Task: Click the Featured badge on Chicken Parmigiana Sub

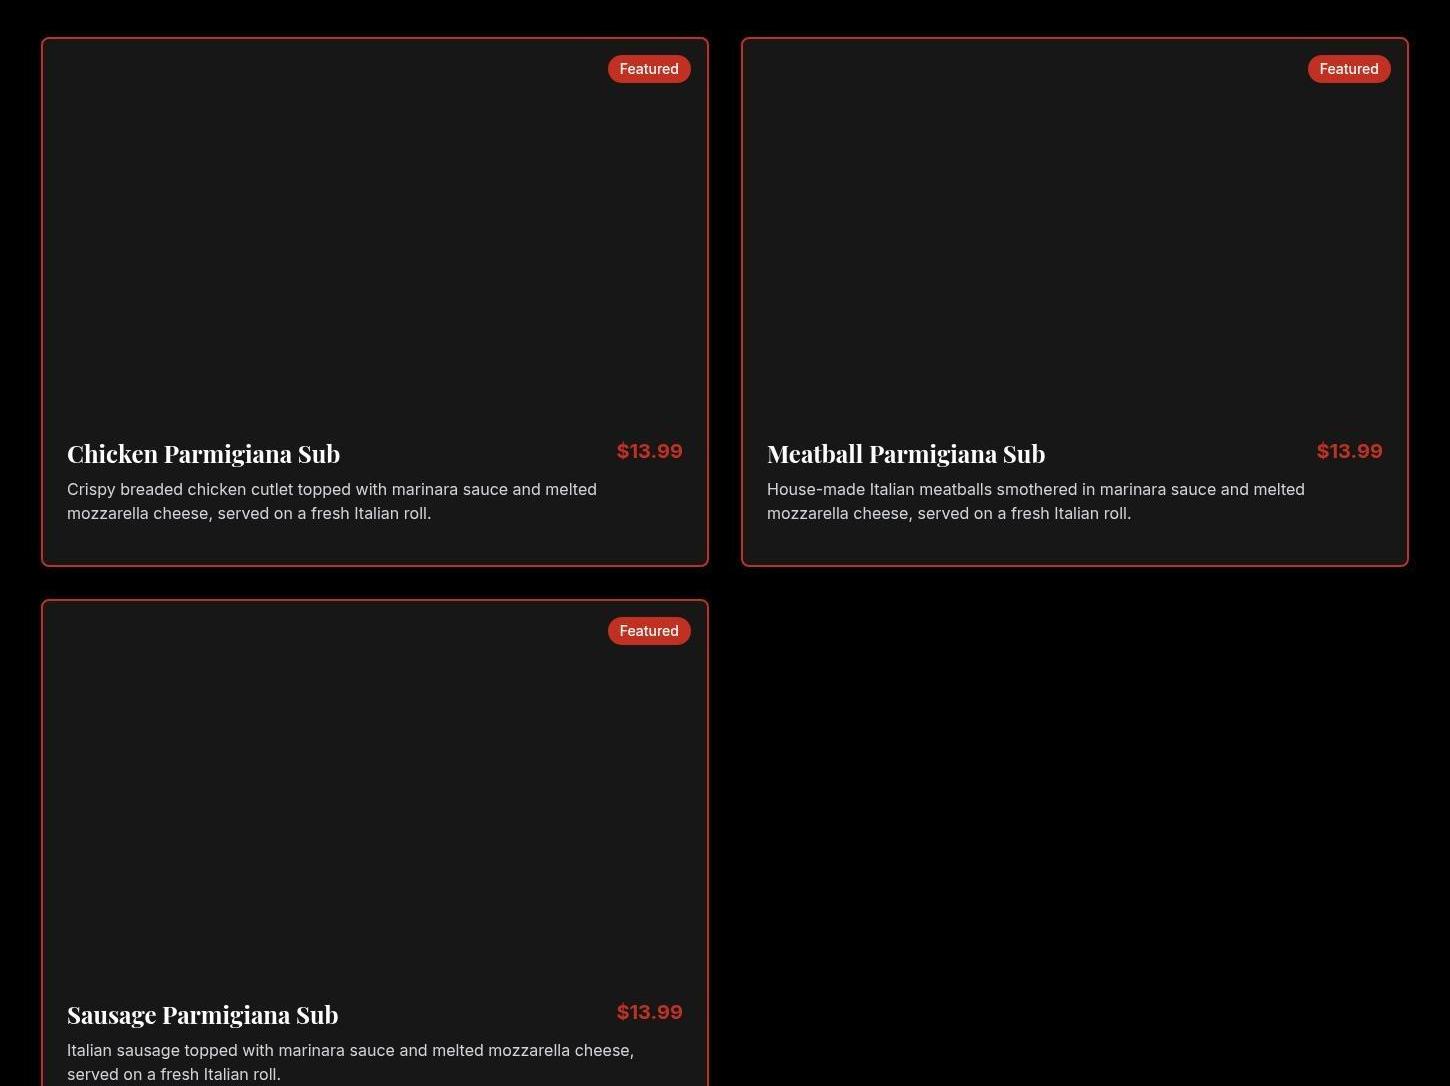Action: coord(649,69)
